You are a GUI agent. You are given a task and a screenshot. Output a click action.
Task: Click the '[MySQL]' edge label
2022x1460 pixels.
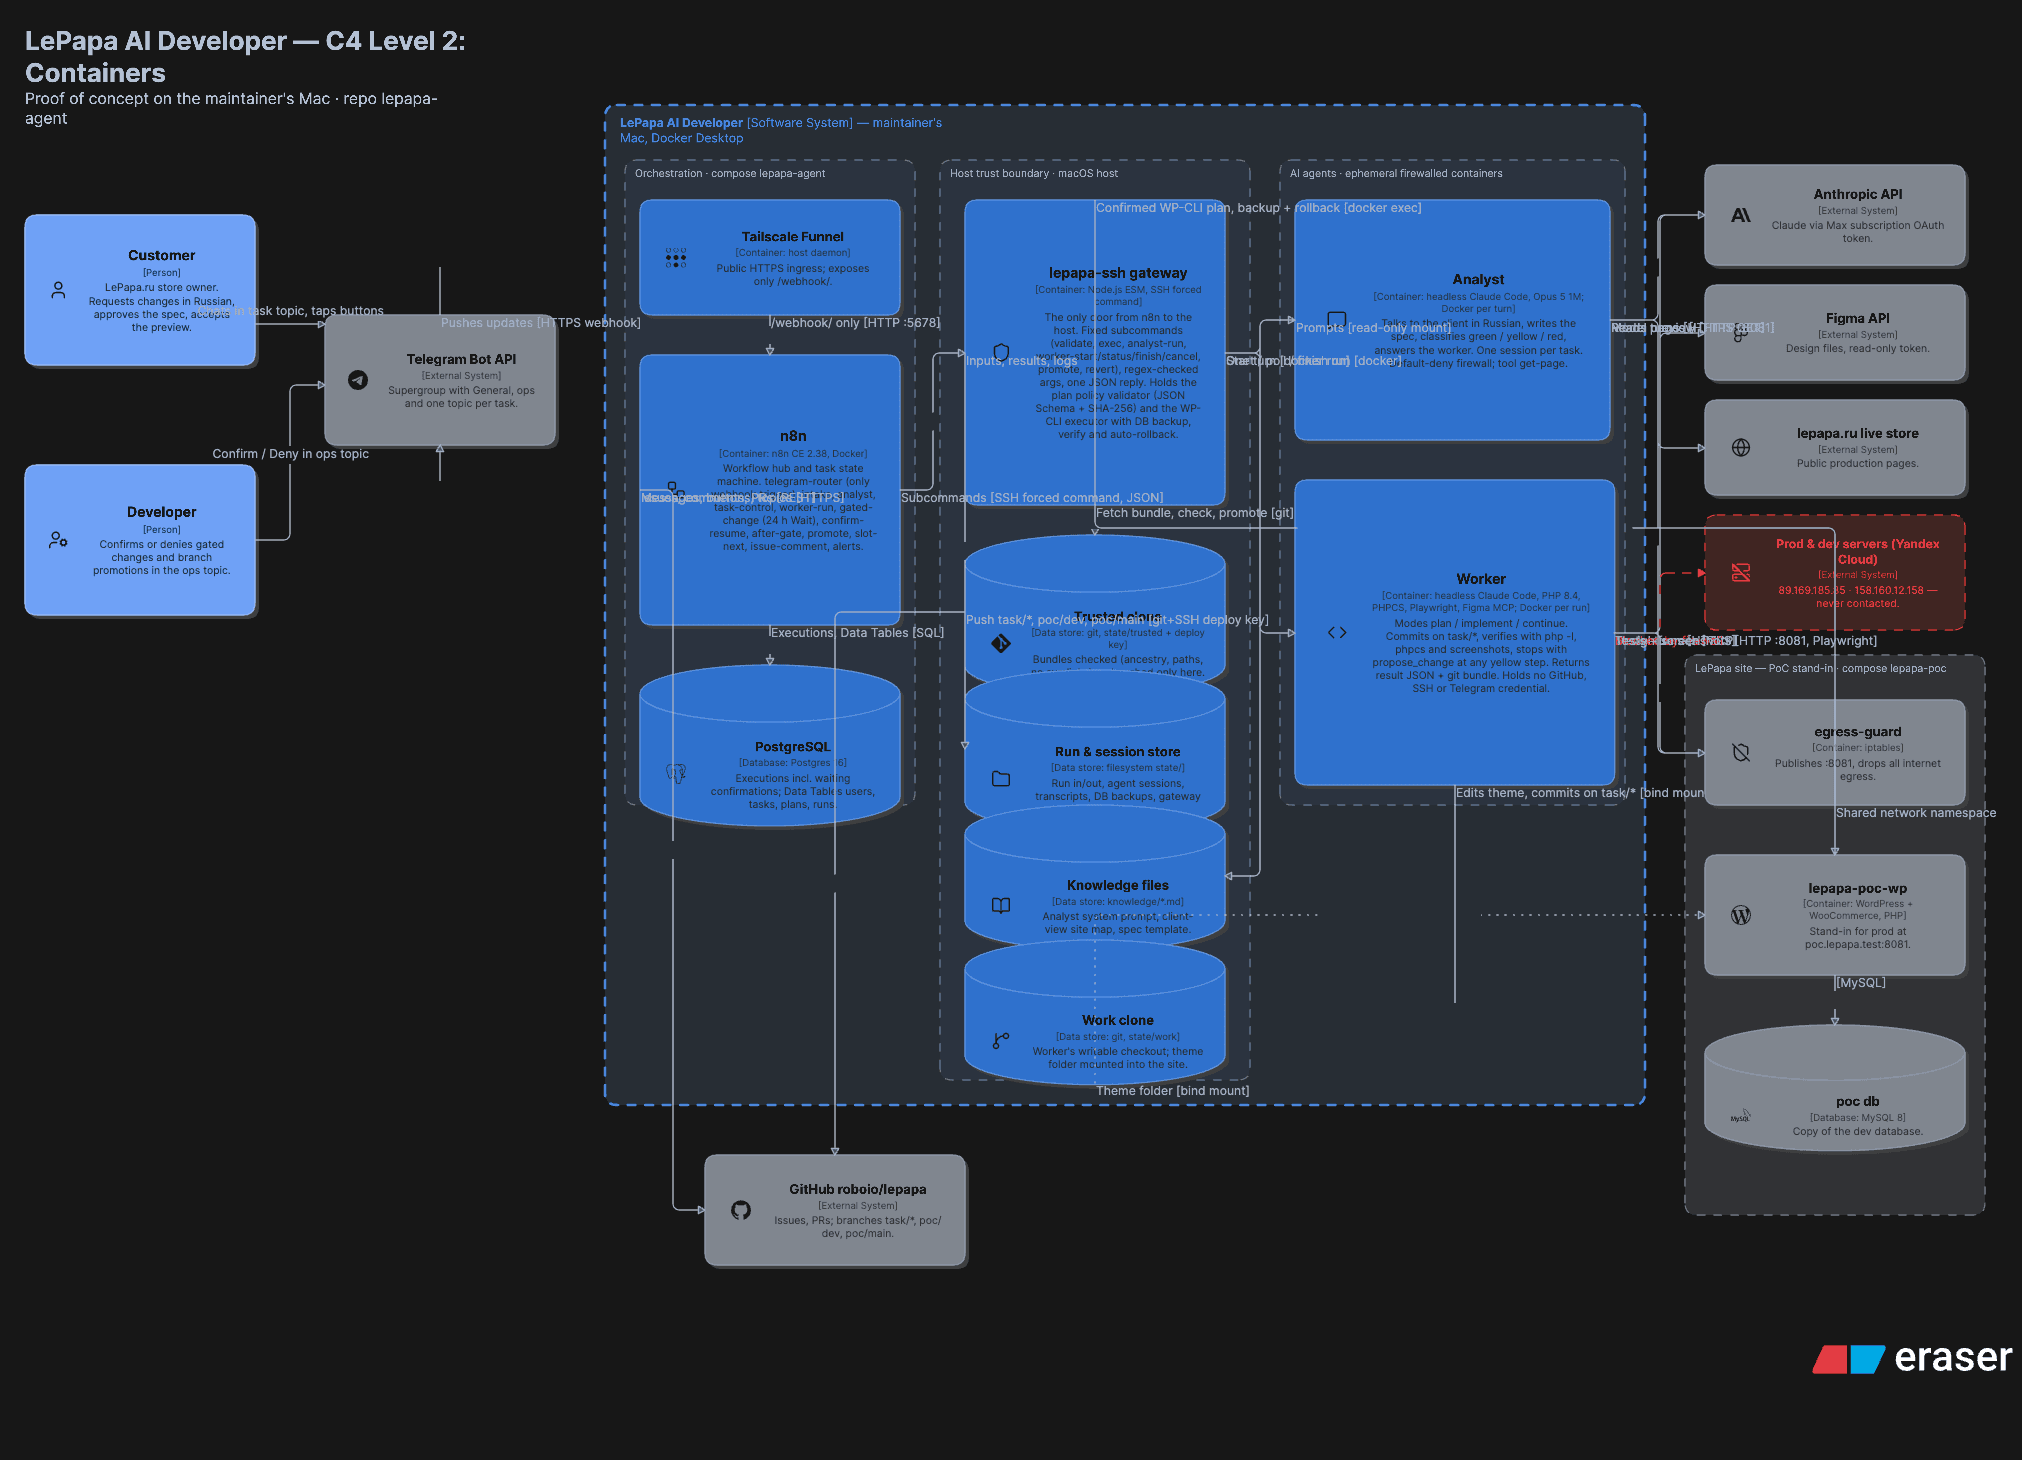tap(1860, 983)
